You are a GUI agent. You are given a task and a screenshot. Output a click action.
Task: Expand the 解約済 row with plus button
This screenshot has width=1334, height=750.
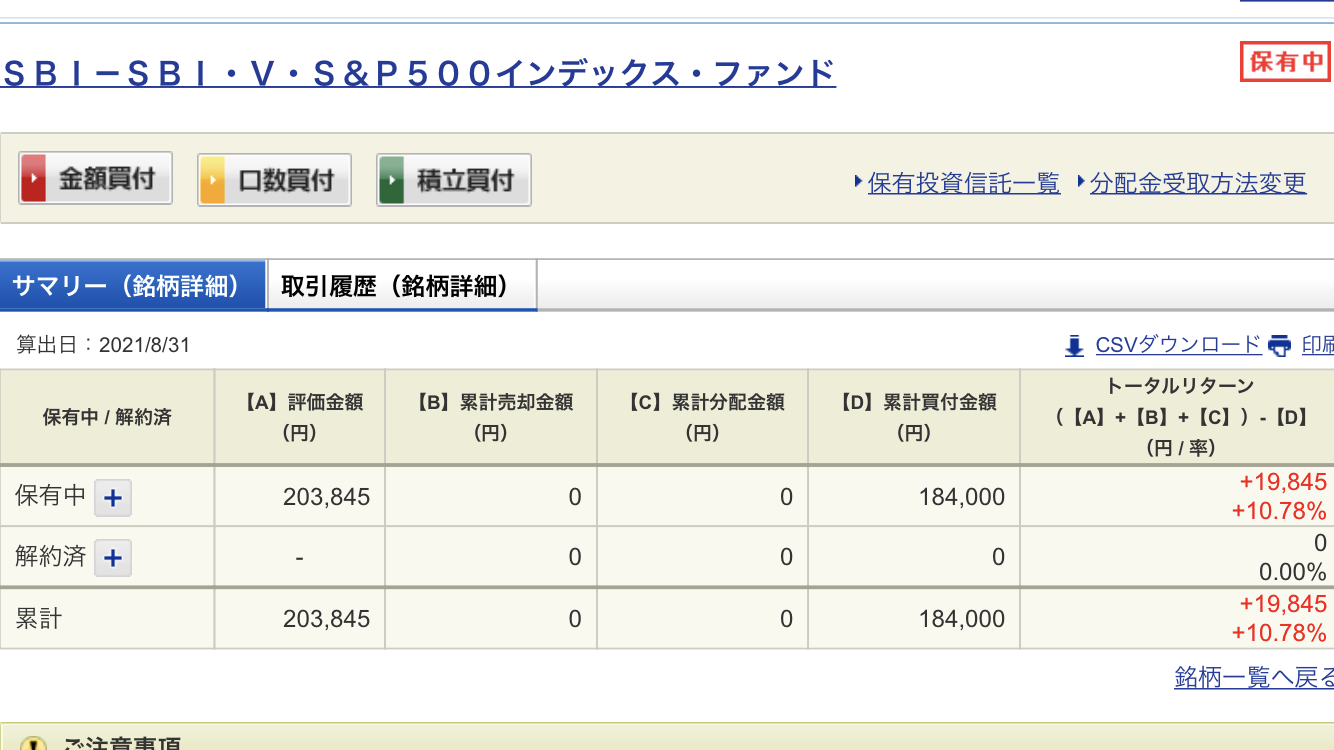[x=113, y=558]
